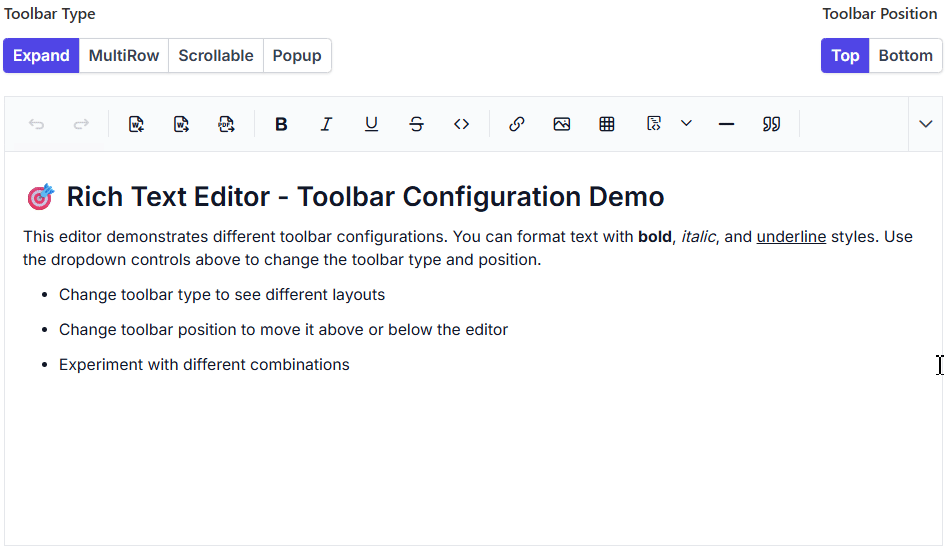Click 'Change toolbar type to see different layouts'
Screen dimensions: 952x552
(x=222, y=295)
